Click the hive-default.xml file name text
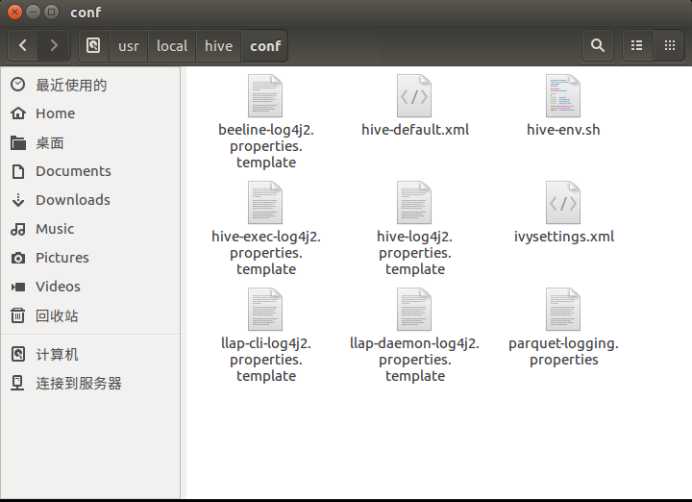Viewport: 692px width, 502px height. (x=415, y=130)
